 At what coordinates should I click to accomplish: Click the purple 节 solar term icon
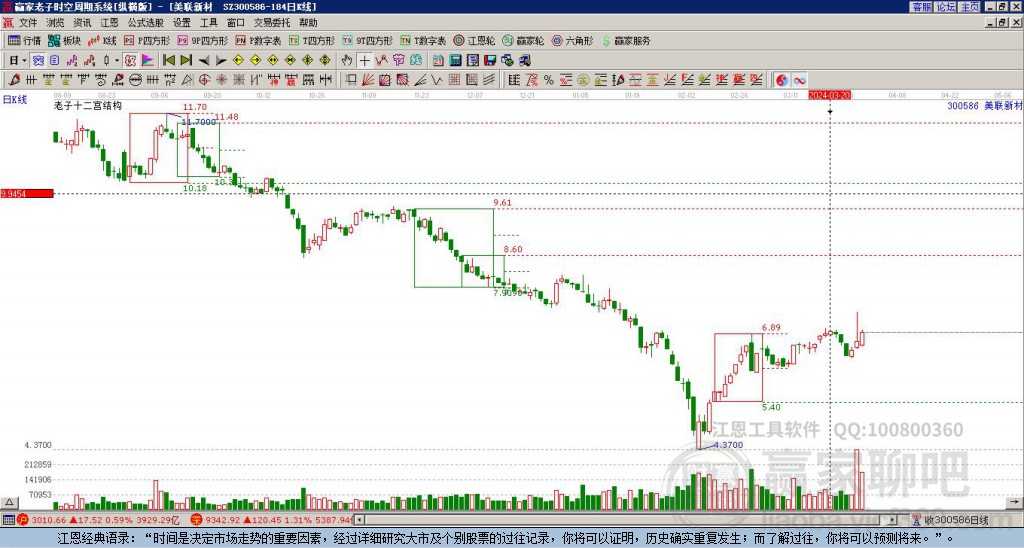[398, 61]
